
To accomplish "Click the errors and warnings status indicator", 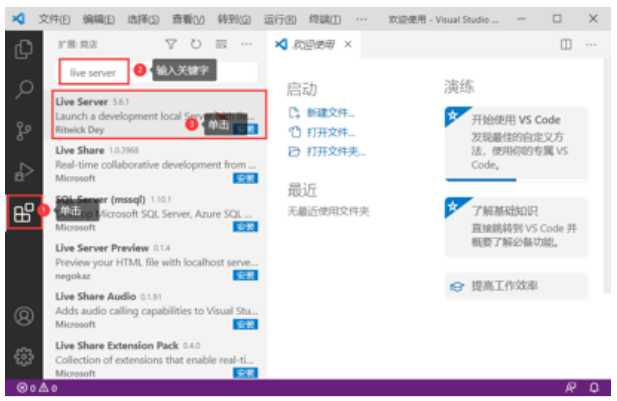I will pyautogui.click(x=37, y=388).
